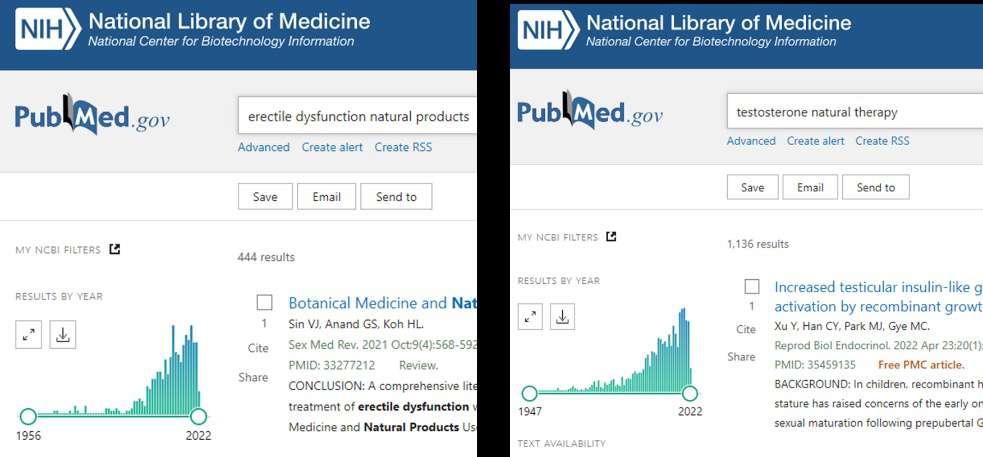983x457 pixels.
Task: Expand the results-by-year chart above the 1947 timeline
Action: 531,317
